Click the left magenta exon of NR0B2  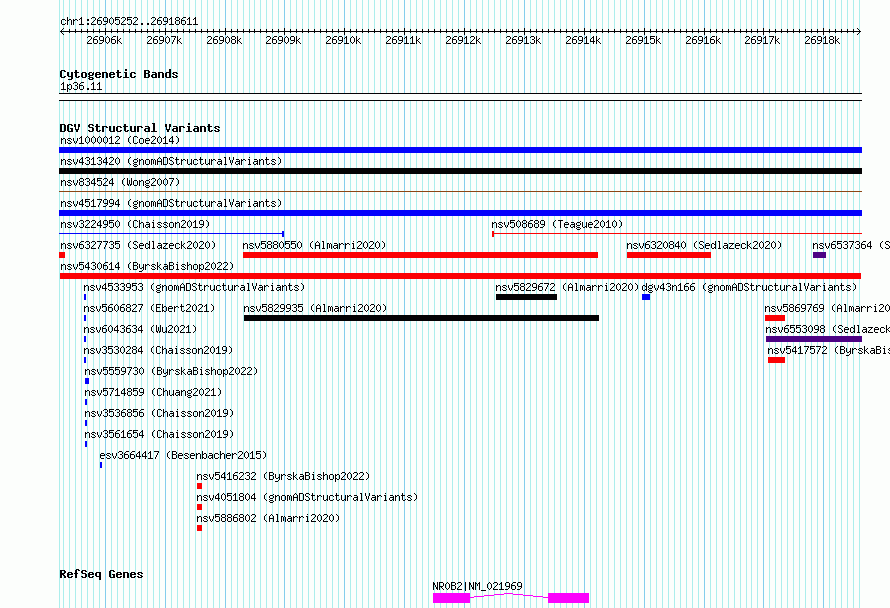coord(451,598)
